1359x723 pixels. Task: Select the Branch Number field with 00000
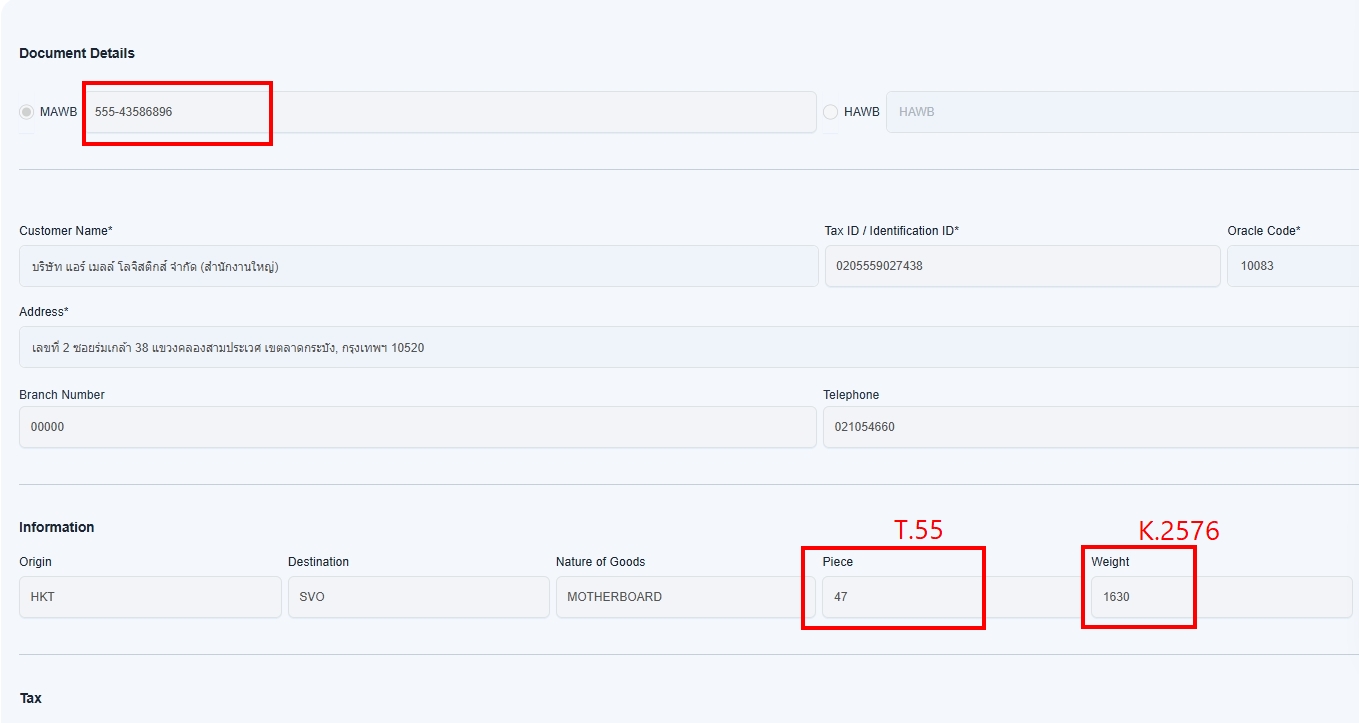417,427
